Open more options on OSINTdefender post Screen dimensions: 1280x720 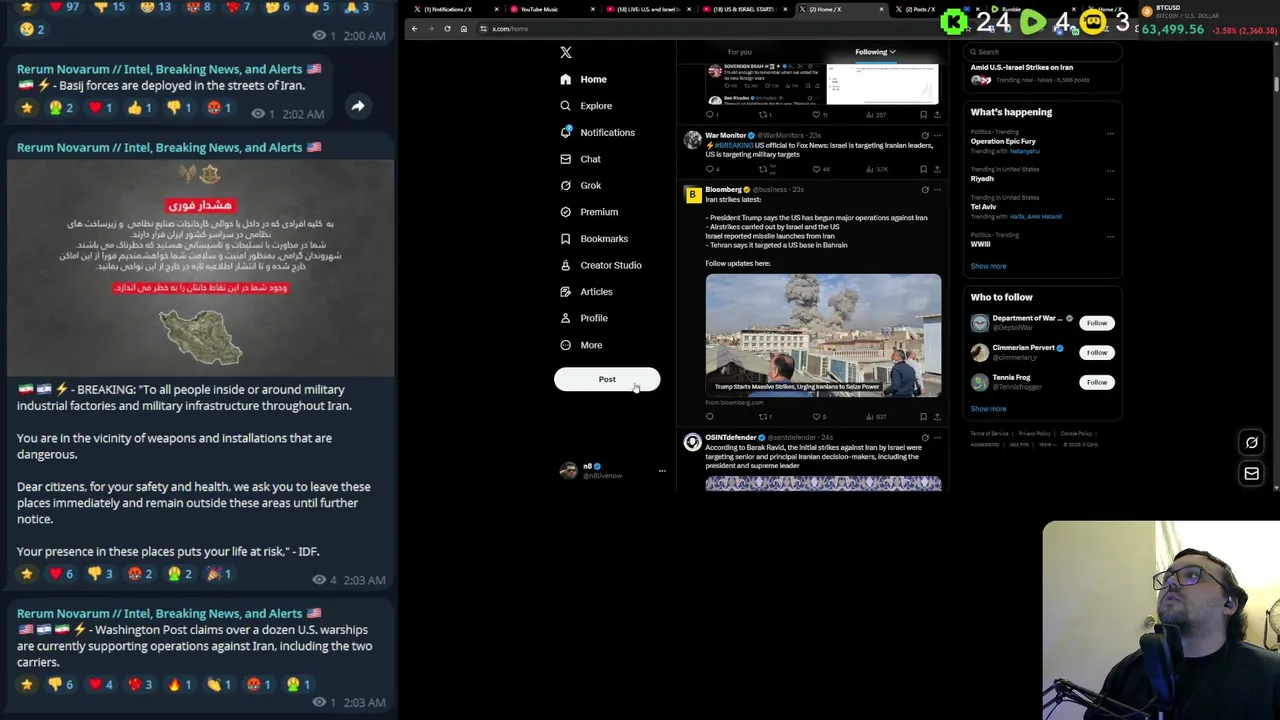tap(937, 438)
